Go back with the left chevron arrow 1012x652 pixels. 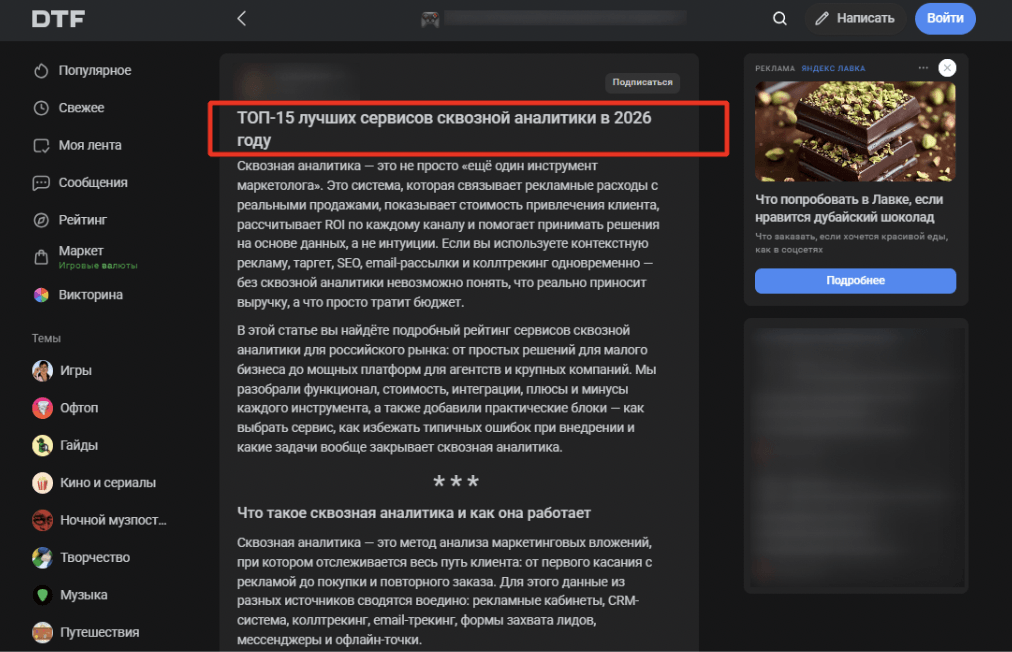tap(242, 19)
